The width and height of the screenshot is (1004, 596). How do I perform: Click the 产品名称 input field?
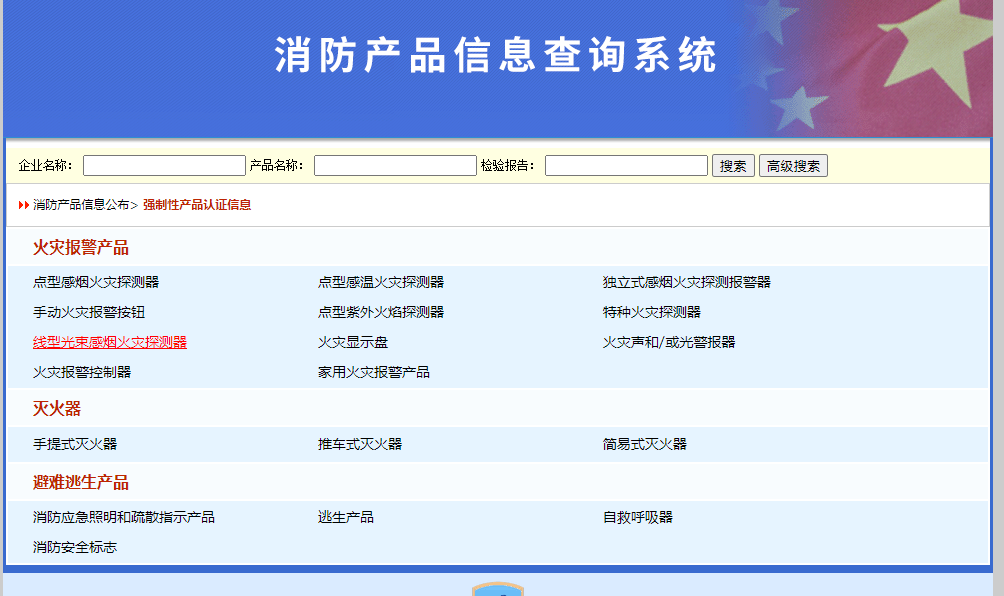click(395, 166)
